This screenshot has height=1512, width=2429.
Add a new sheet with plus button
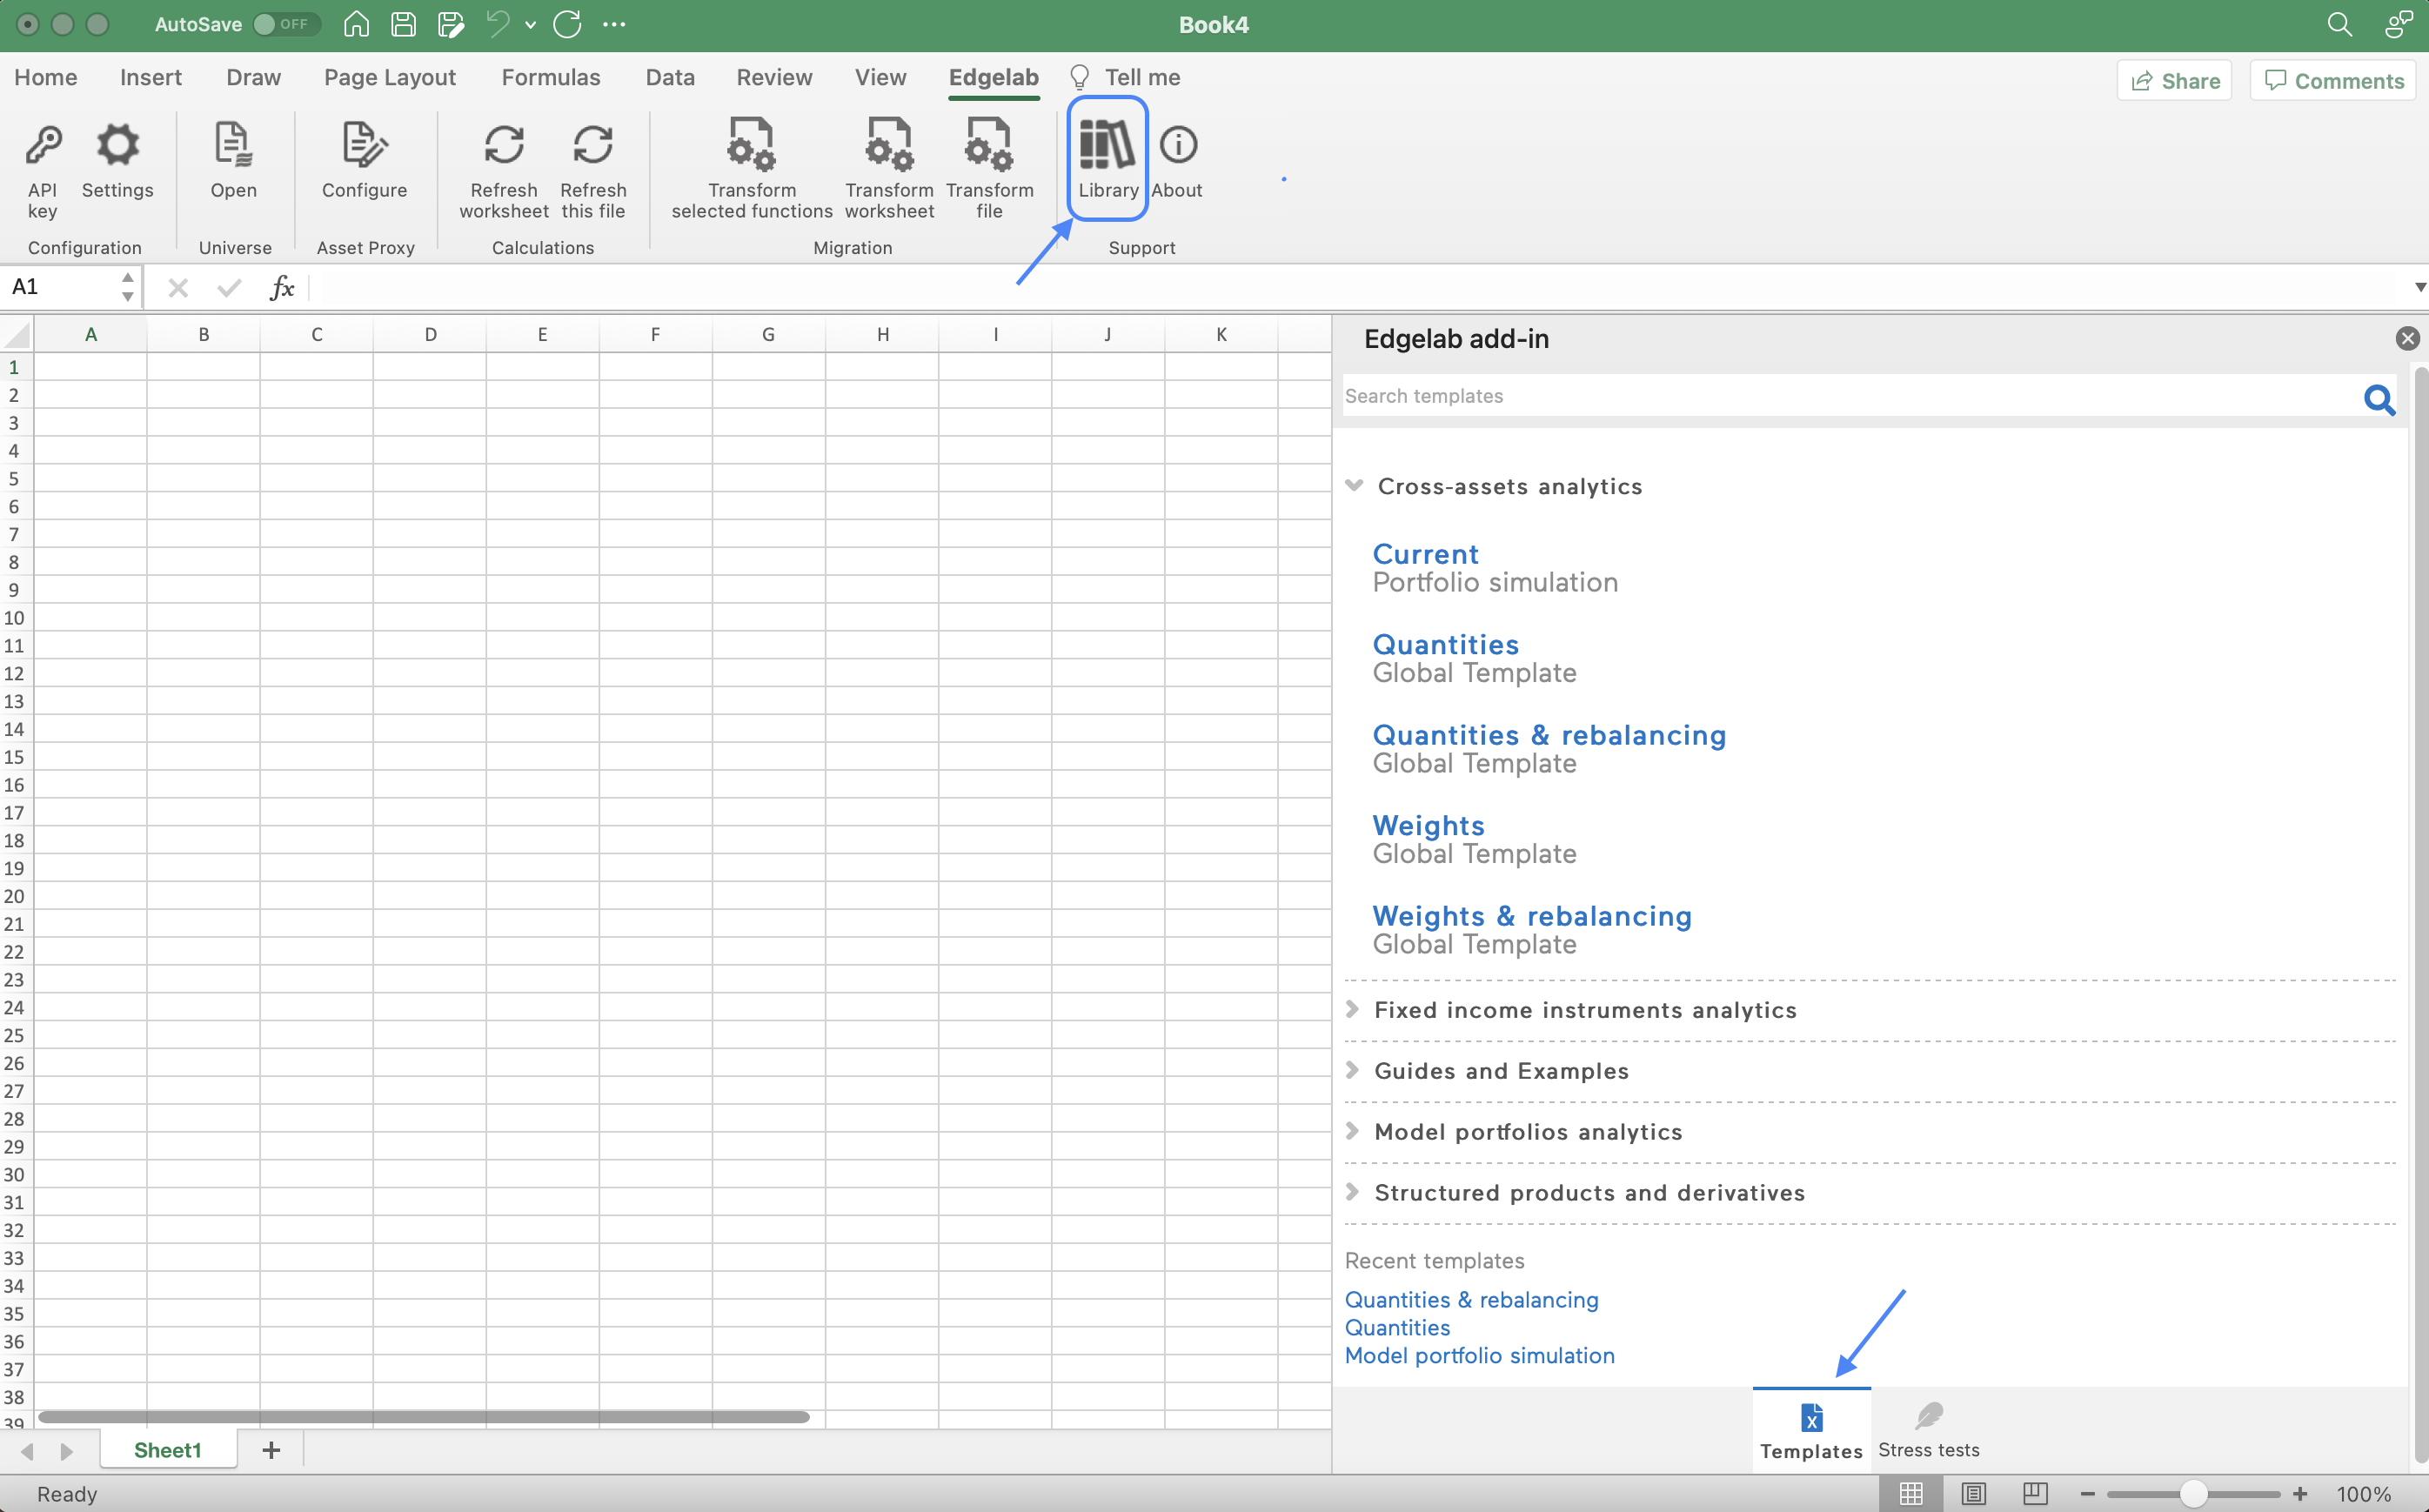(271, 1450)
